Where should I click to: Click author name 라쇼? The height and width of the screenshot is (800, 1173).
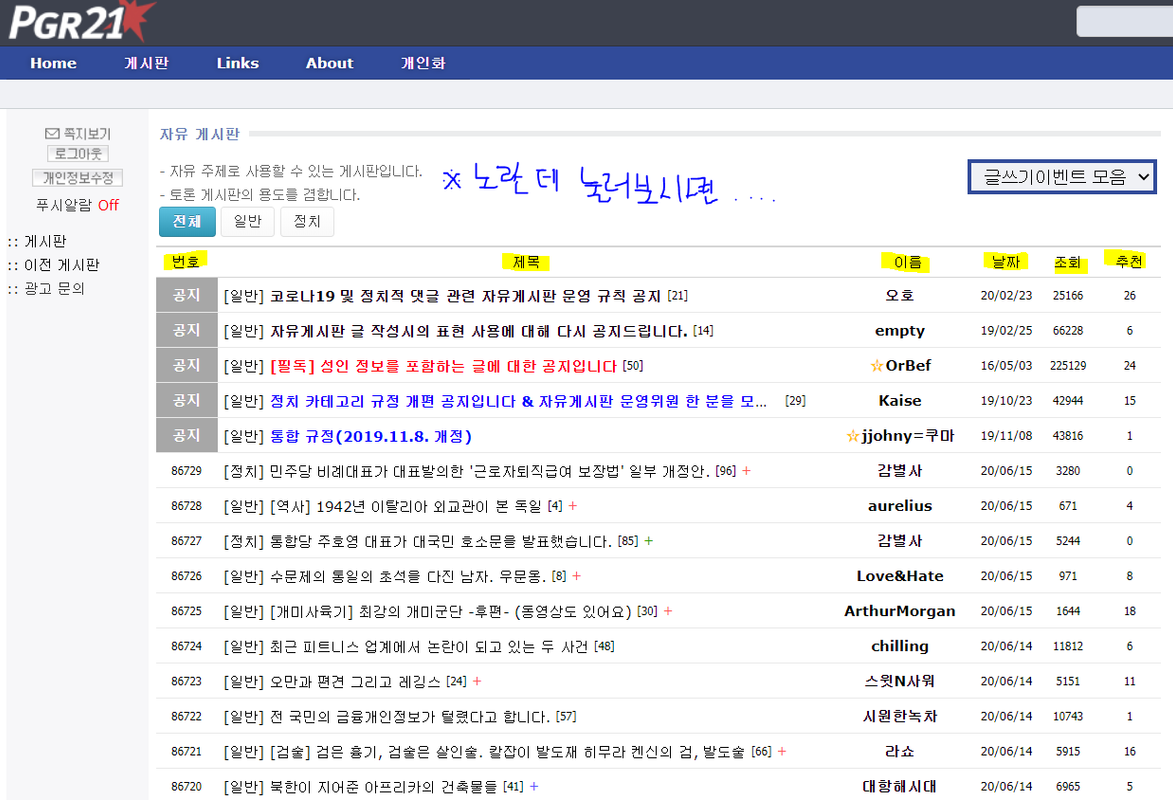(x=900, y=751)
